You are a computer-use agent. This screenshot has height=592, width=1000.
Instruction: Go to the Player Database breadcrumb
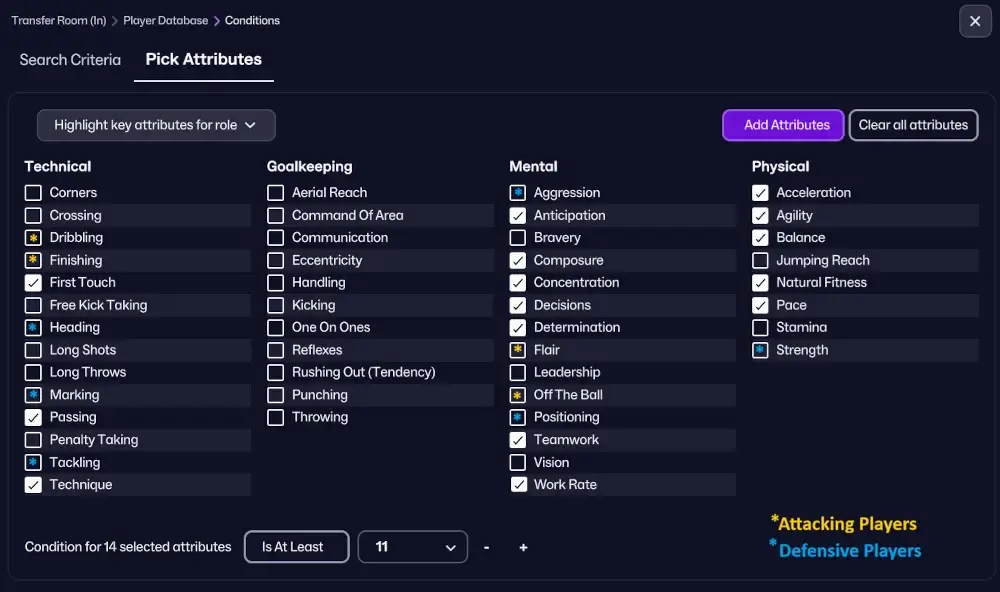click(x=166, y=20)
